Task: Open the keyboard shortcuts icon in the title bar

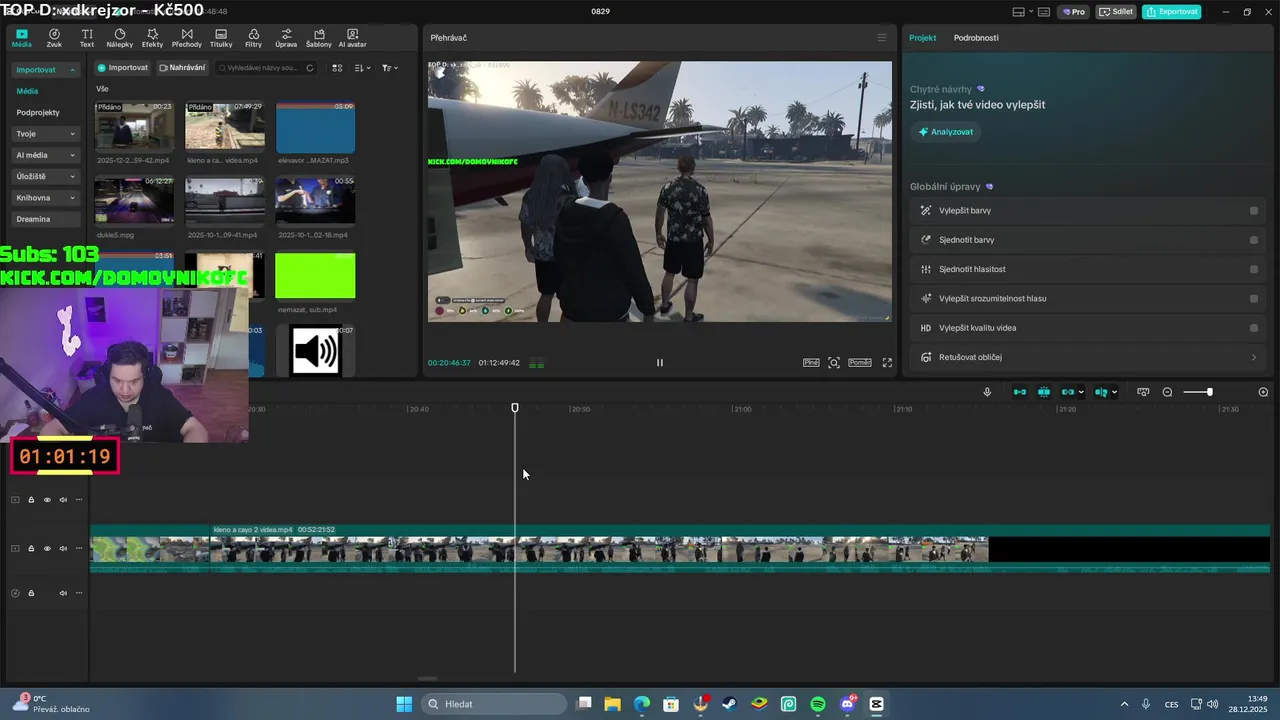Action: (1046, 12)
